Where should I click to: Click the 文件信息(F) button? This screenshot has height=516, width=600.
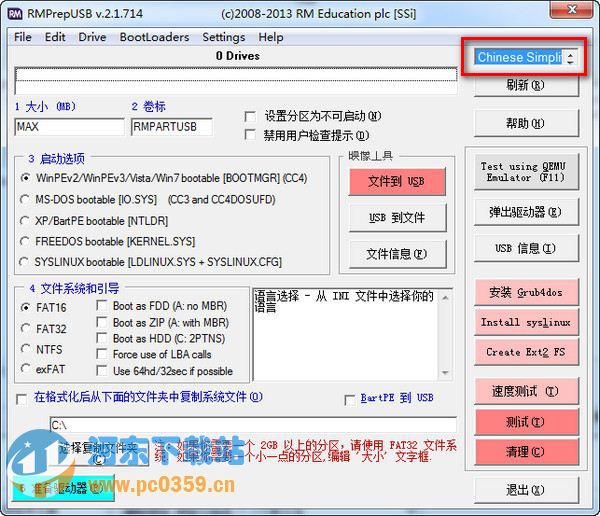point(397,254)
